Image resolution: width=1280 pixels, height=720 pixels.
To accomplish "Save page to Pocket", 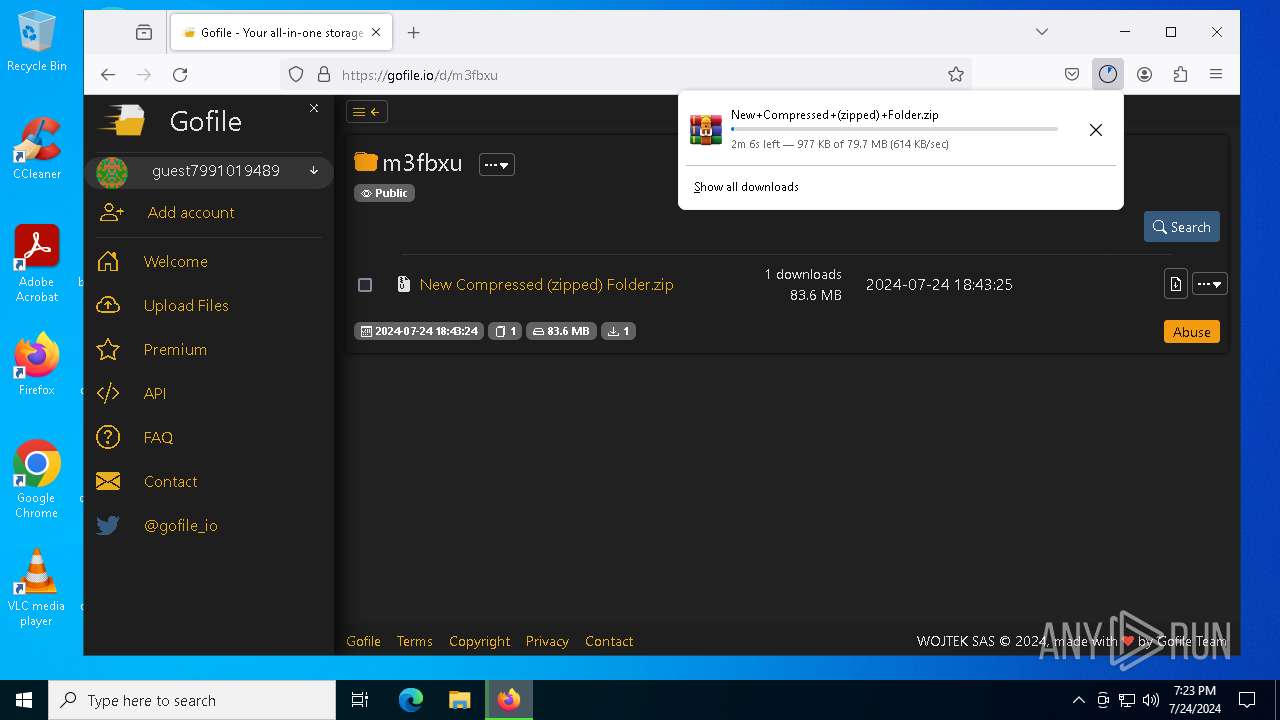I will (x=1071, y=74).
